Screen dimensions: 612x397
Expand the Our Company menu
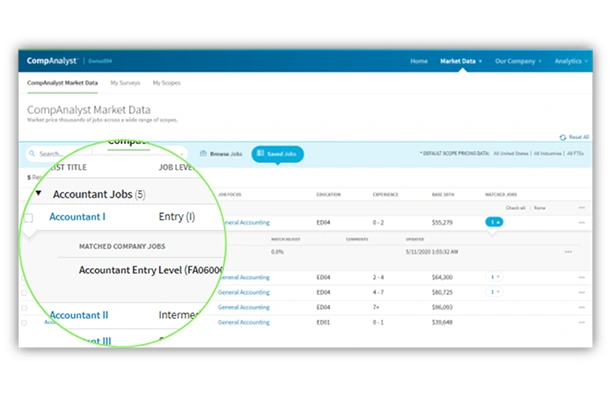[518, 61]
